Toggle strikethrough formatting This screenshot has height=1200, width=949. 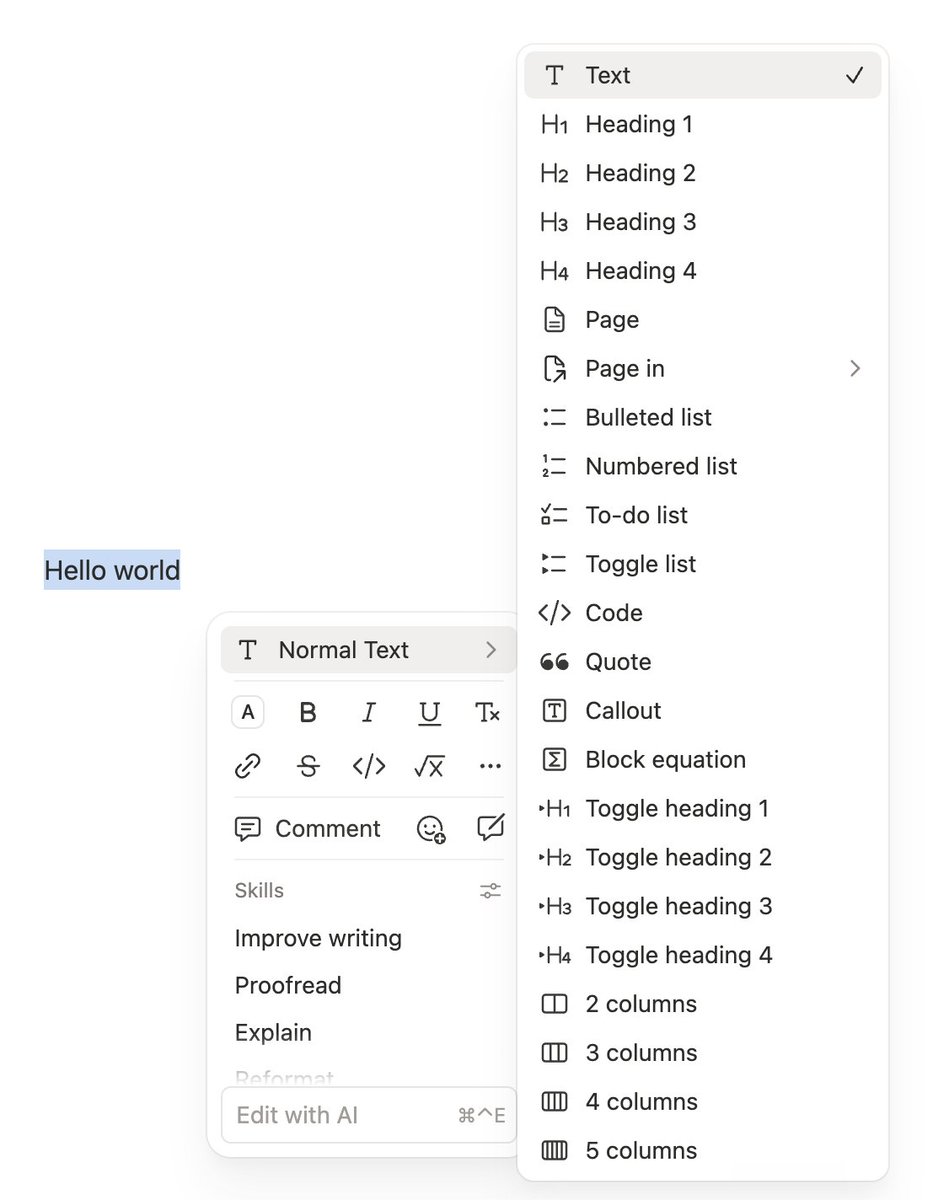(x=308, y=767)
